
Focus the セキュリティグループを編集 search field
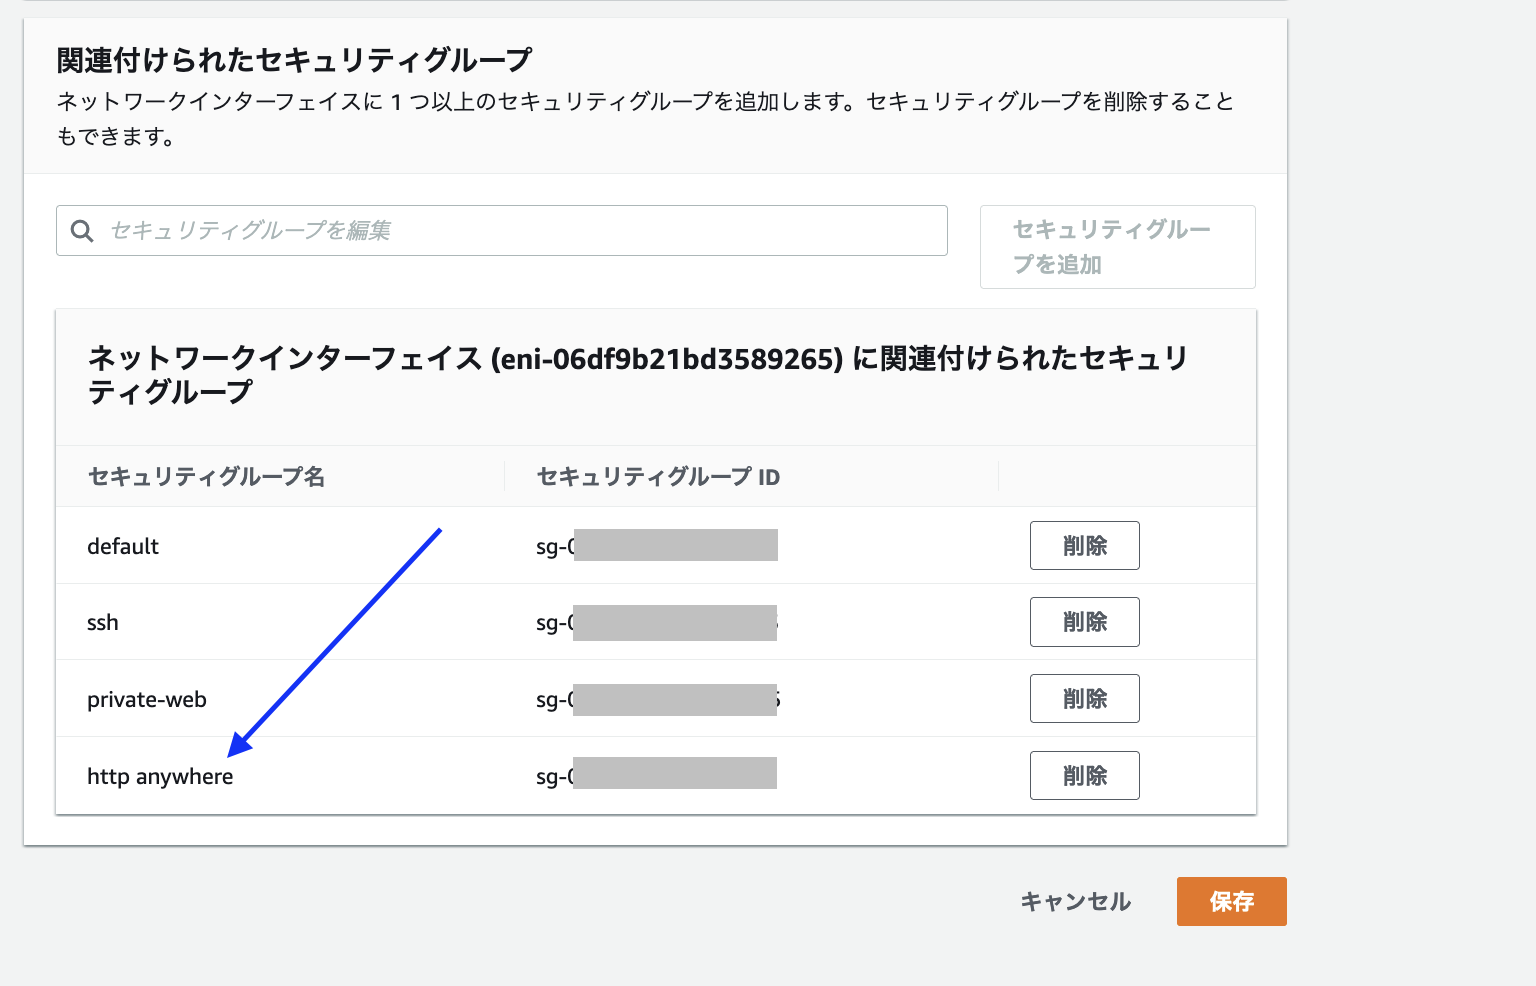pos(520,231)
